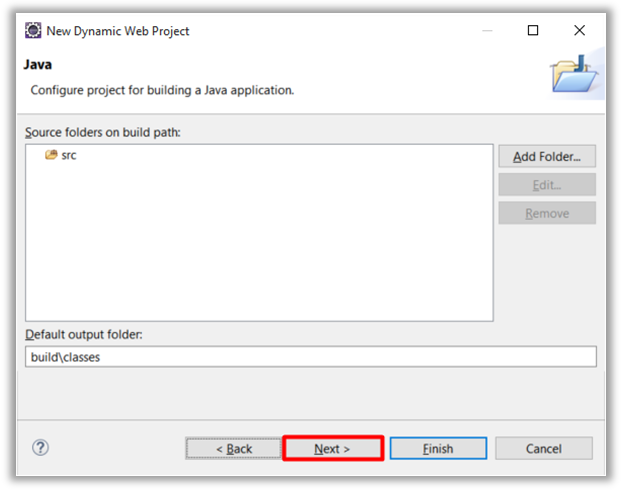Select the src source folder entry
The height and width of the screenshot is (494, 626).
pyautogui.click(x=68, y=155)
